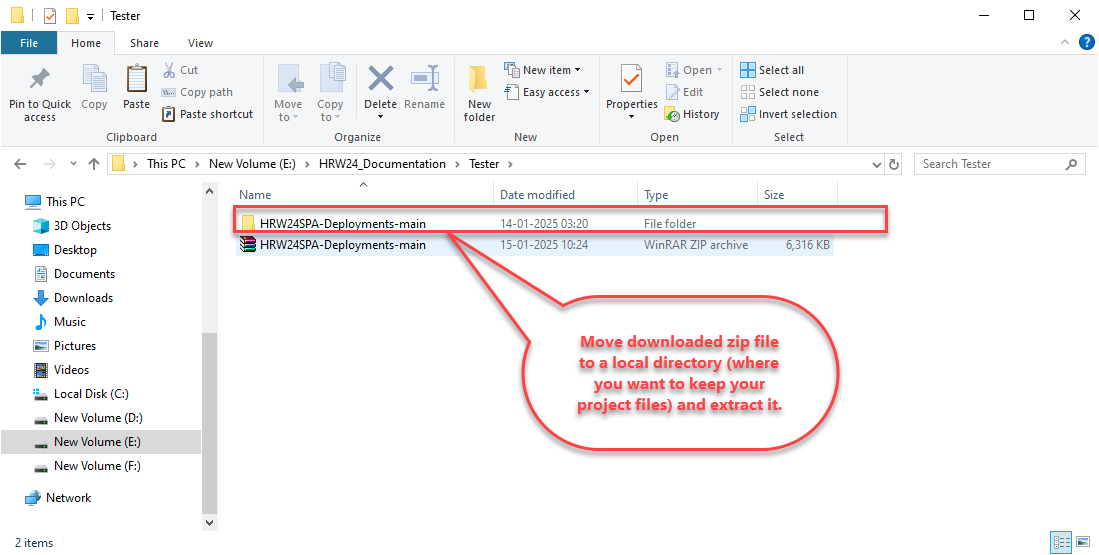The width and height of the screenshot is (1099, 555).
Task: Open Help question mark icon
Action: tap(1086, 43)
